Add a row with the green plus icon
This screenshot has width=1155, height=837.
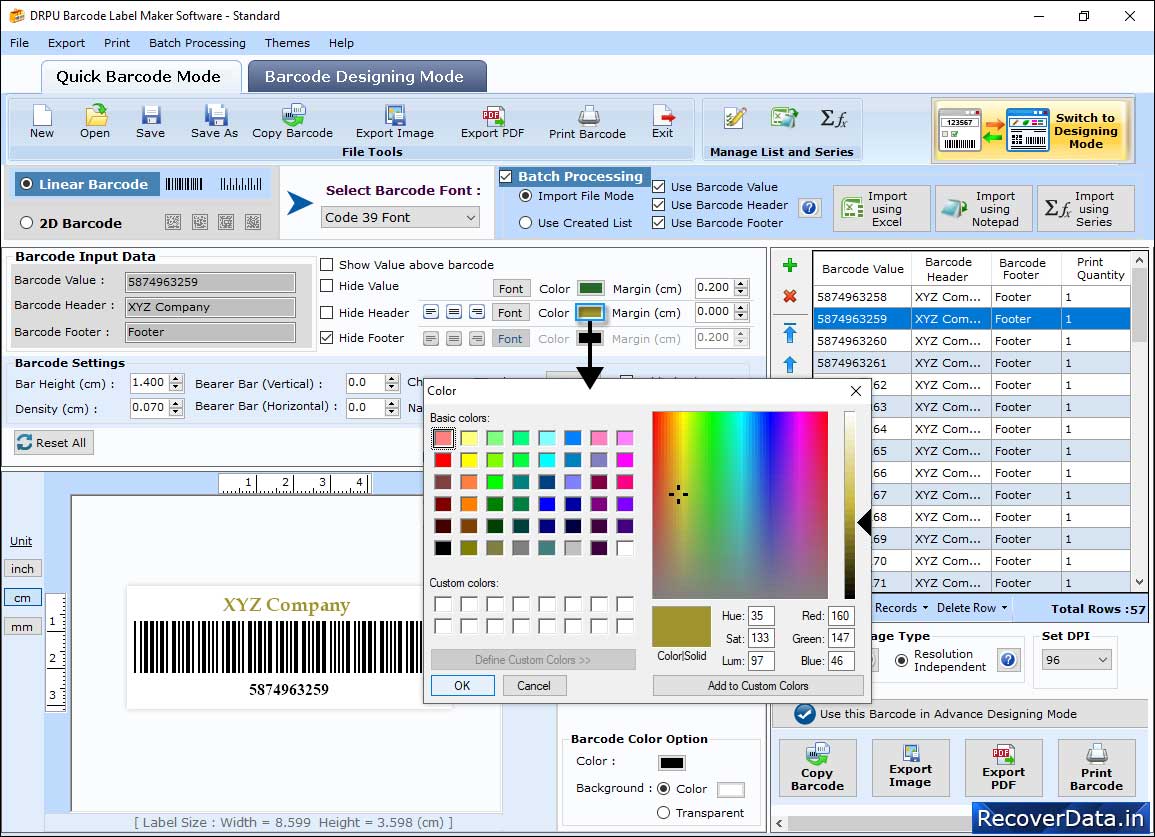click(x=790, y=265)
